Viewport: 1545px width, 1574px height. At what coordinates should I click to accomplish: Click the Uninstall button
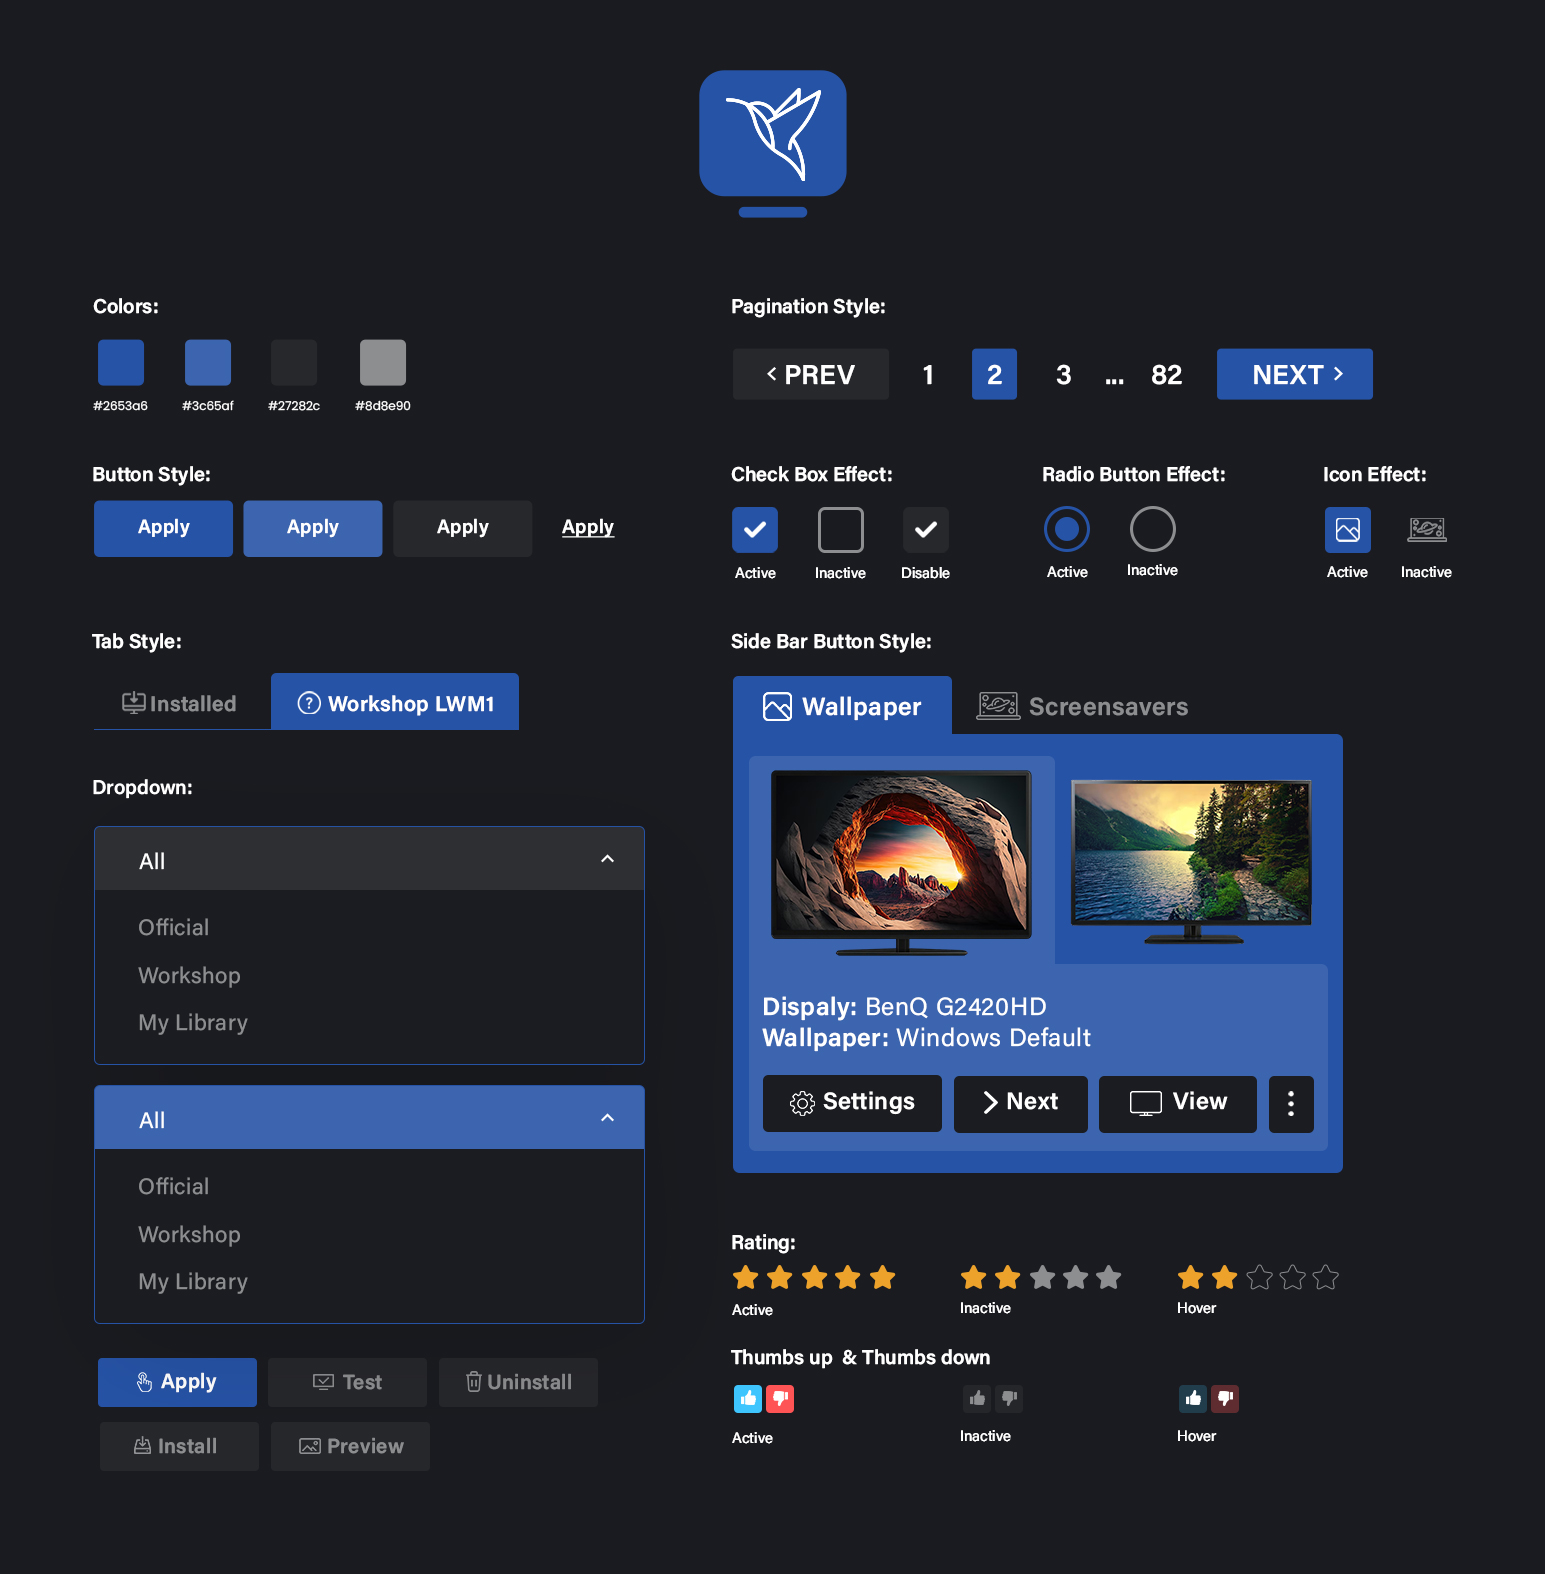[518, 1382]
